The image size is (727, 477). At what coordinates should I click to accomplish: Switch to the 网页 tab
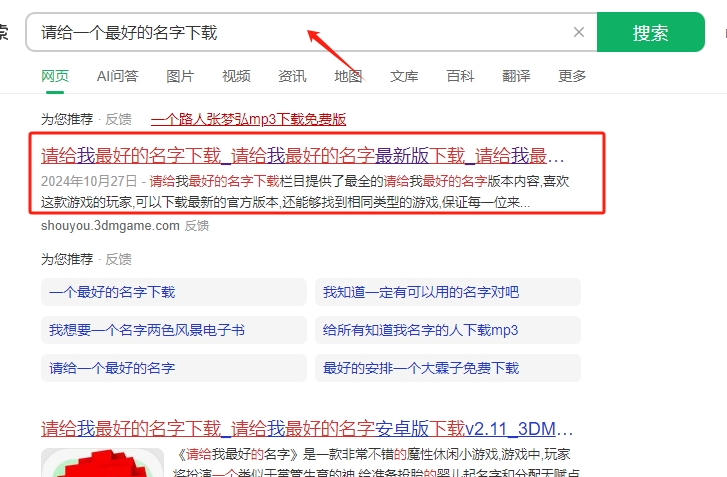click(55, 76)
